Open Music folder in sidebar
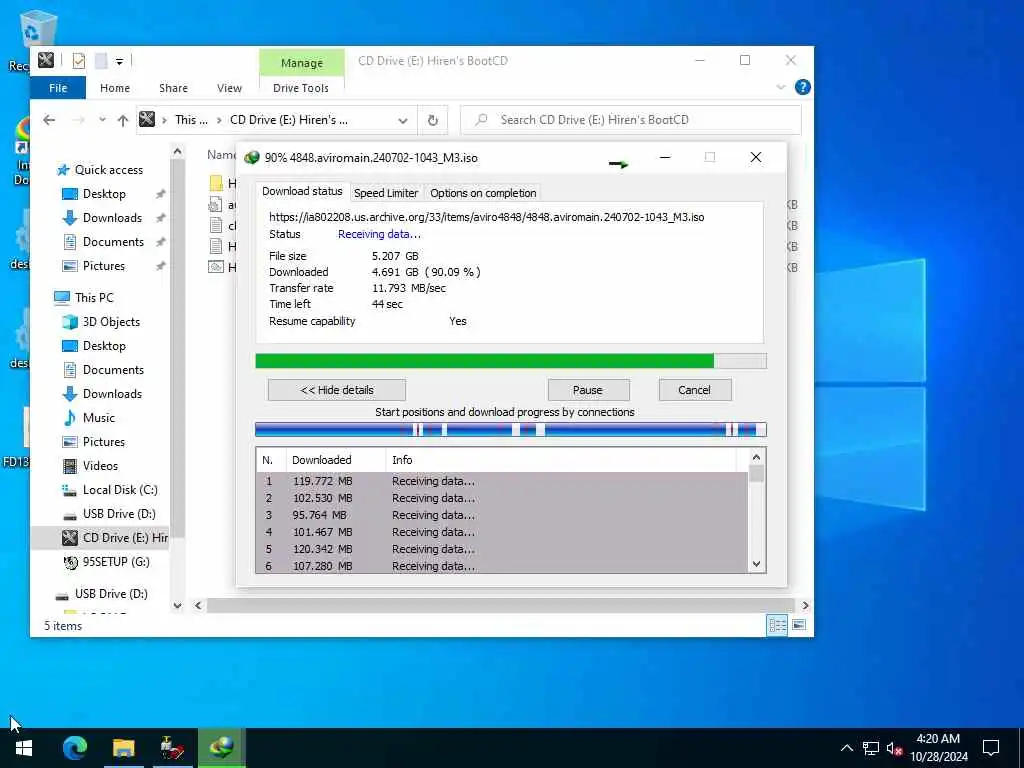This screenshot has width=1024, height=768. [99, 418]
